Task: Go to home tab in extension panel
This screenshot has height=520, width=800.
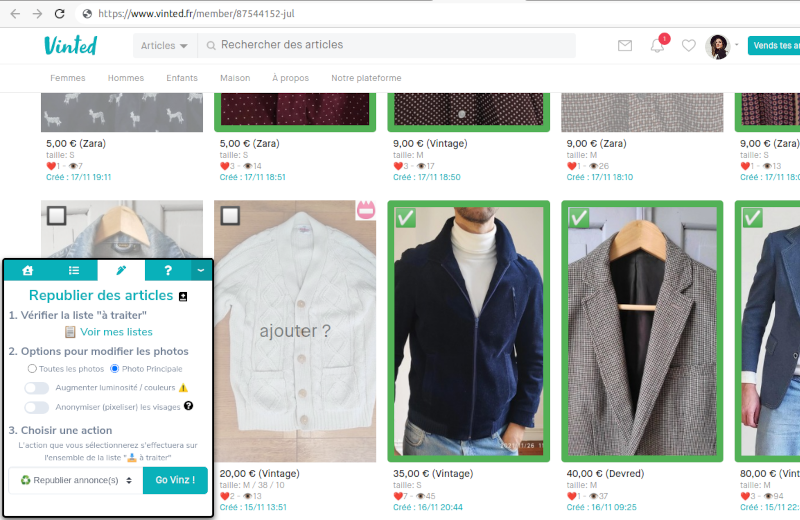Action: 28,270
